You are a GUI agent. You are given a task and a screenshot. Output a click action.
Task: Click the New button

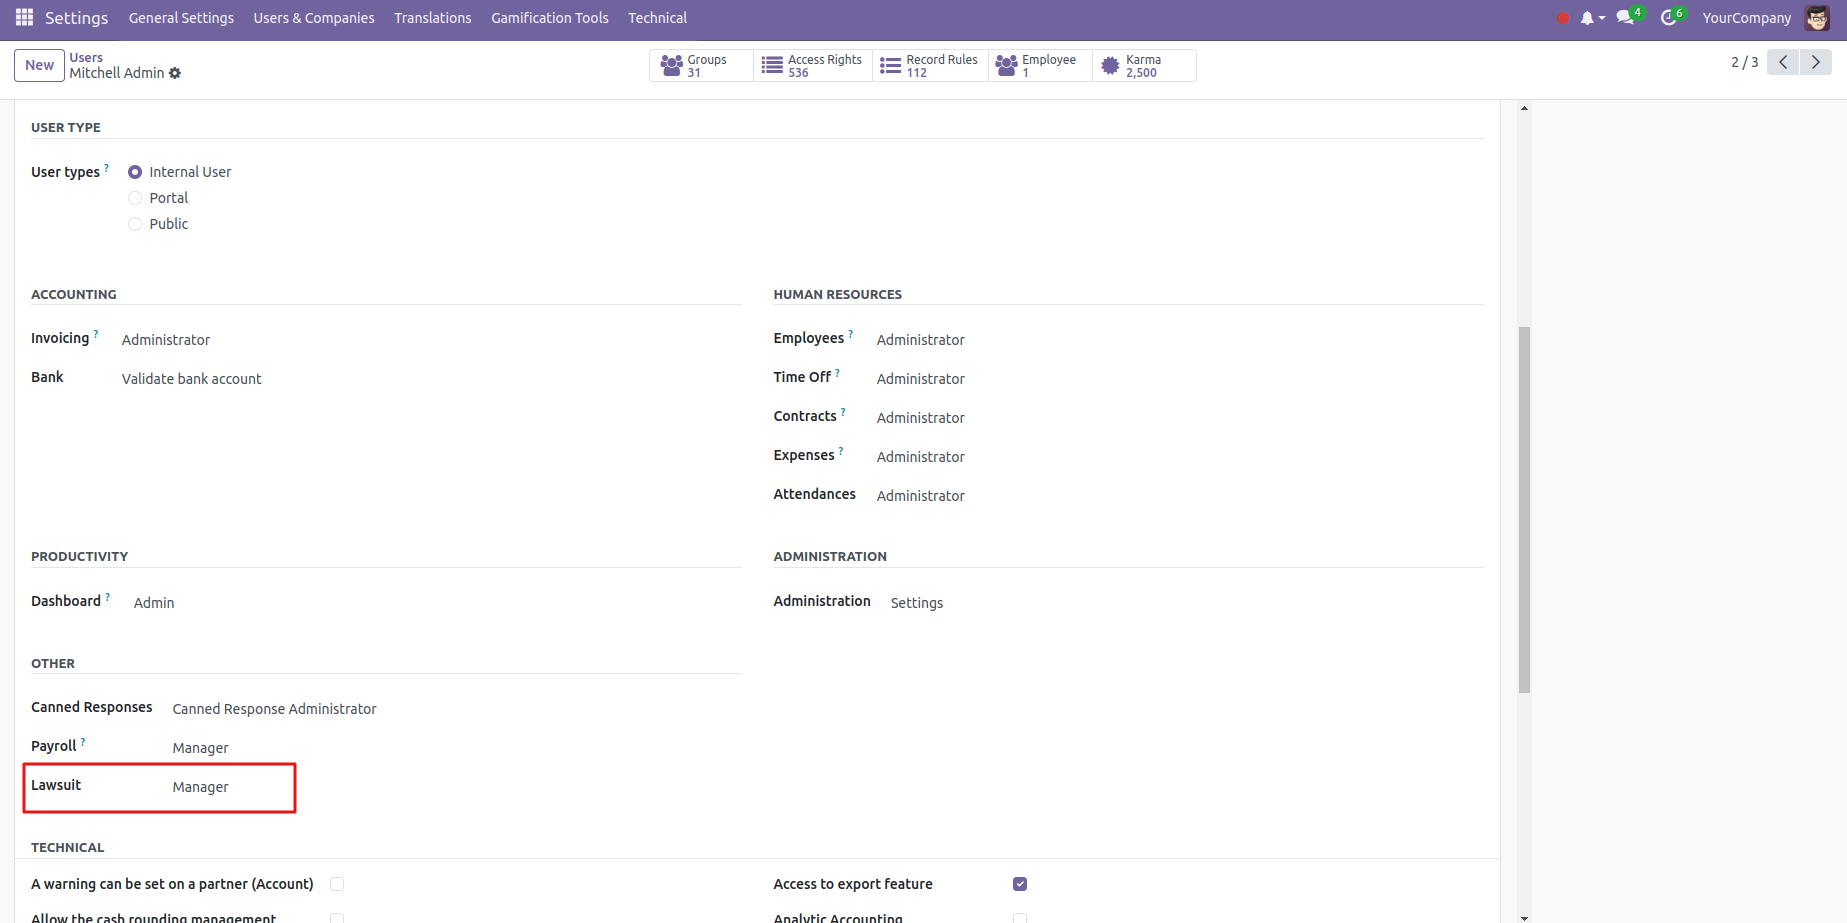click(x=39, y=65)
